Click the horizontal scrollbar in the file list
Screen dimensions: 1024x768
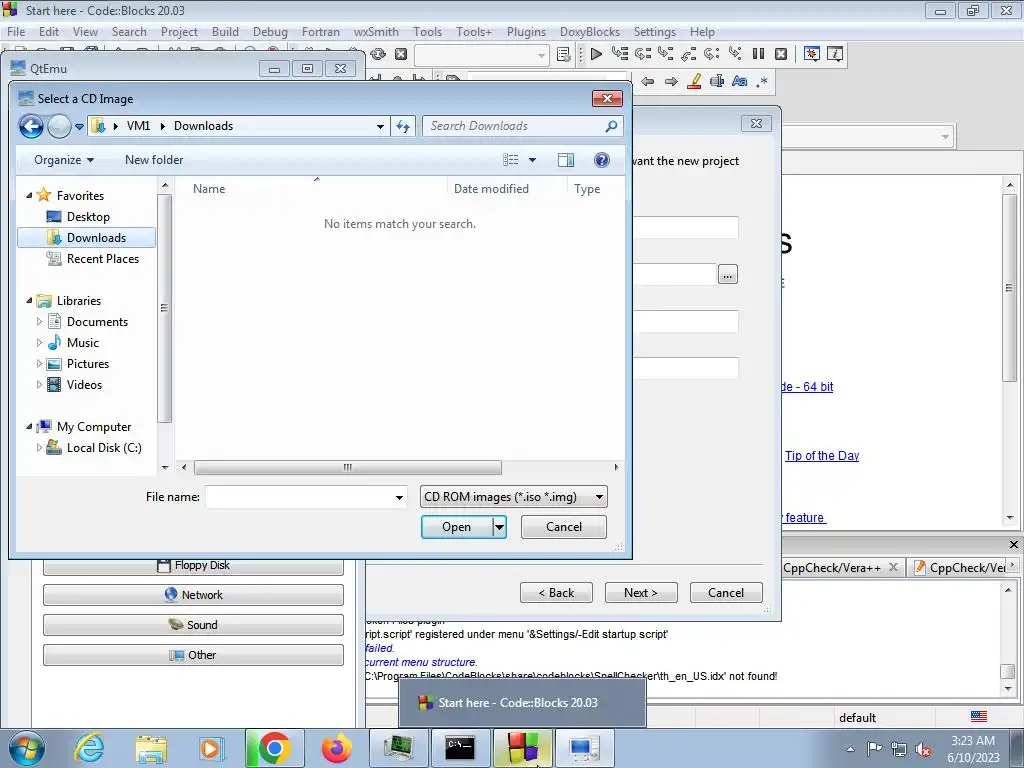(x=347, y=468)
